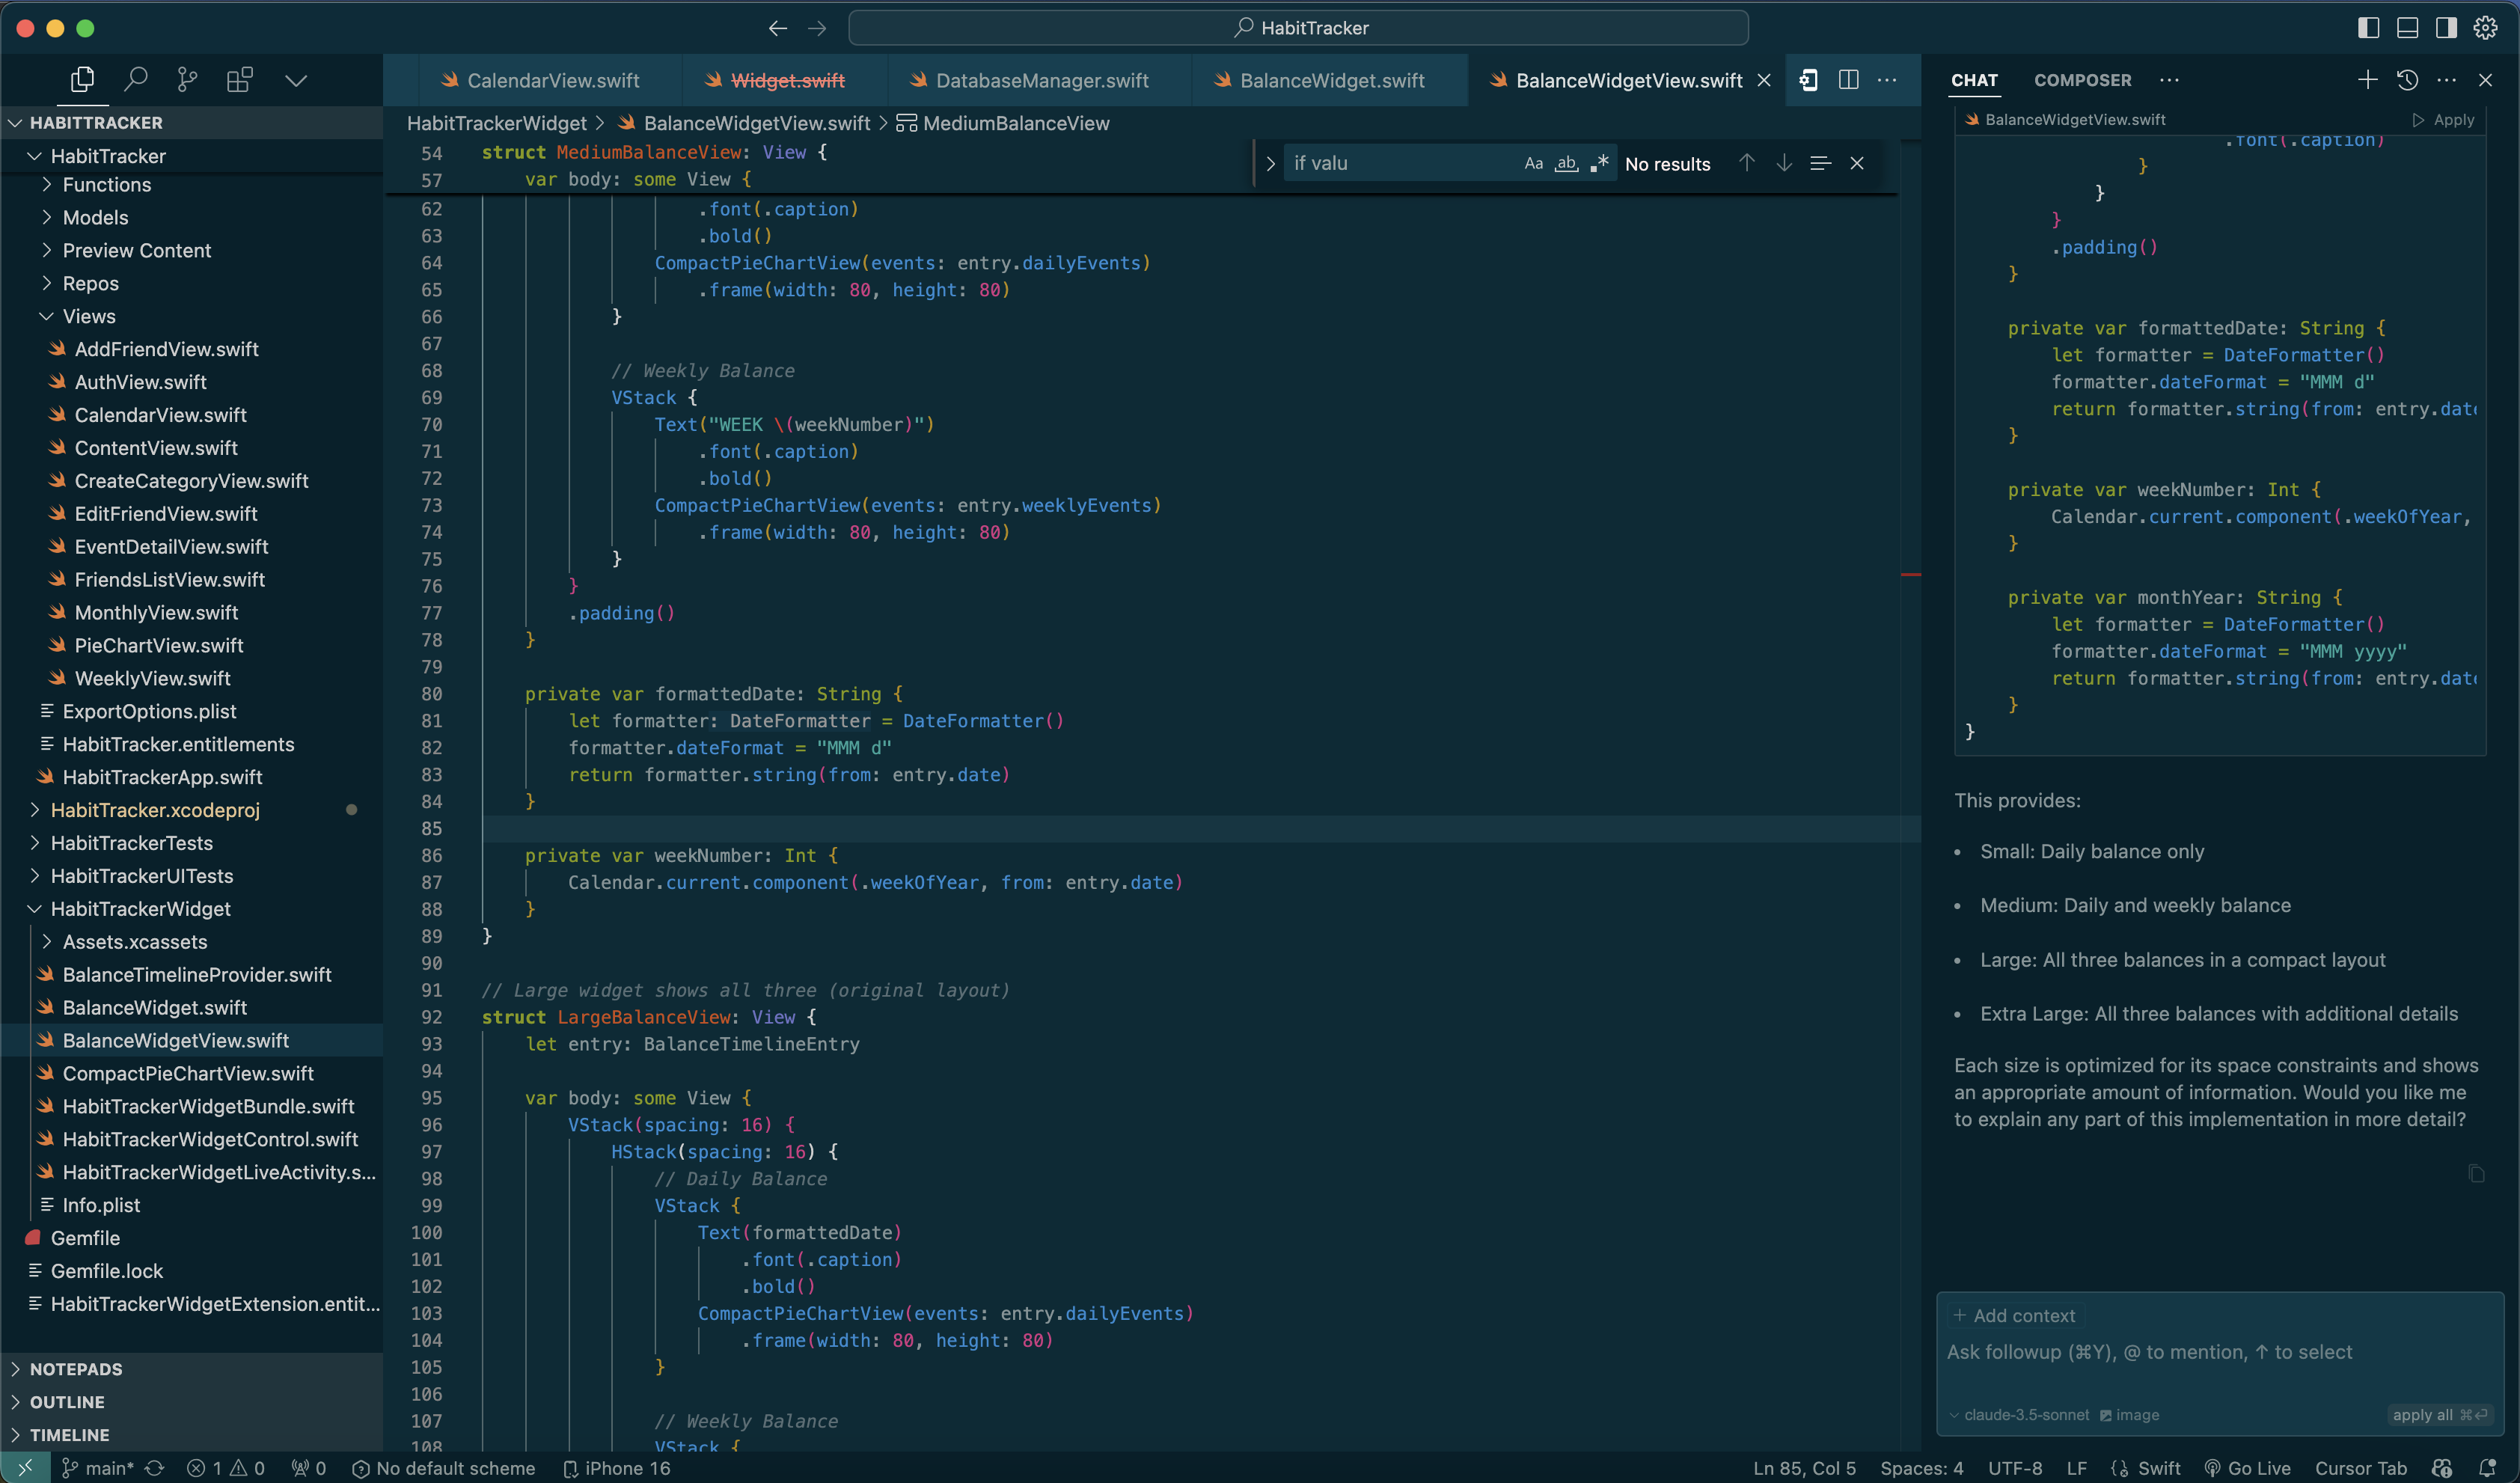Expand the find widget replace chevron
Screen dimensions: 2520x1483
point(1270,163)
